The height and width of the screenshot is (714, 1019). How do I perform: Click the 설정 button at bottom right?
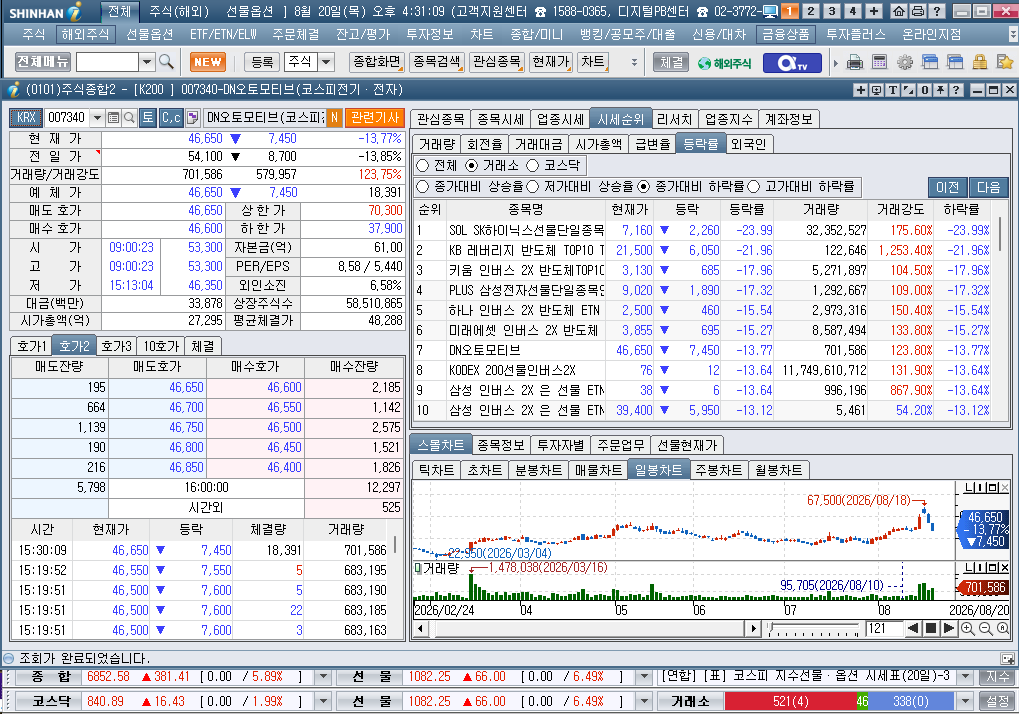tap(998, 702)
